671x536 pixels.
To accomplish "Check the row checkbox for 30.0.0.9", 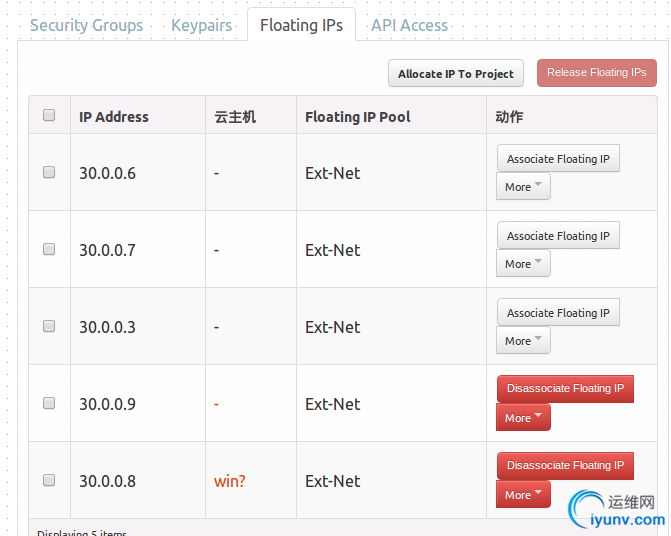I will 49,403.
